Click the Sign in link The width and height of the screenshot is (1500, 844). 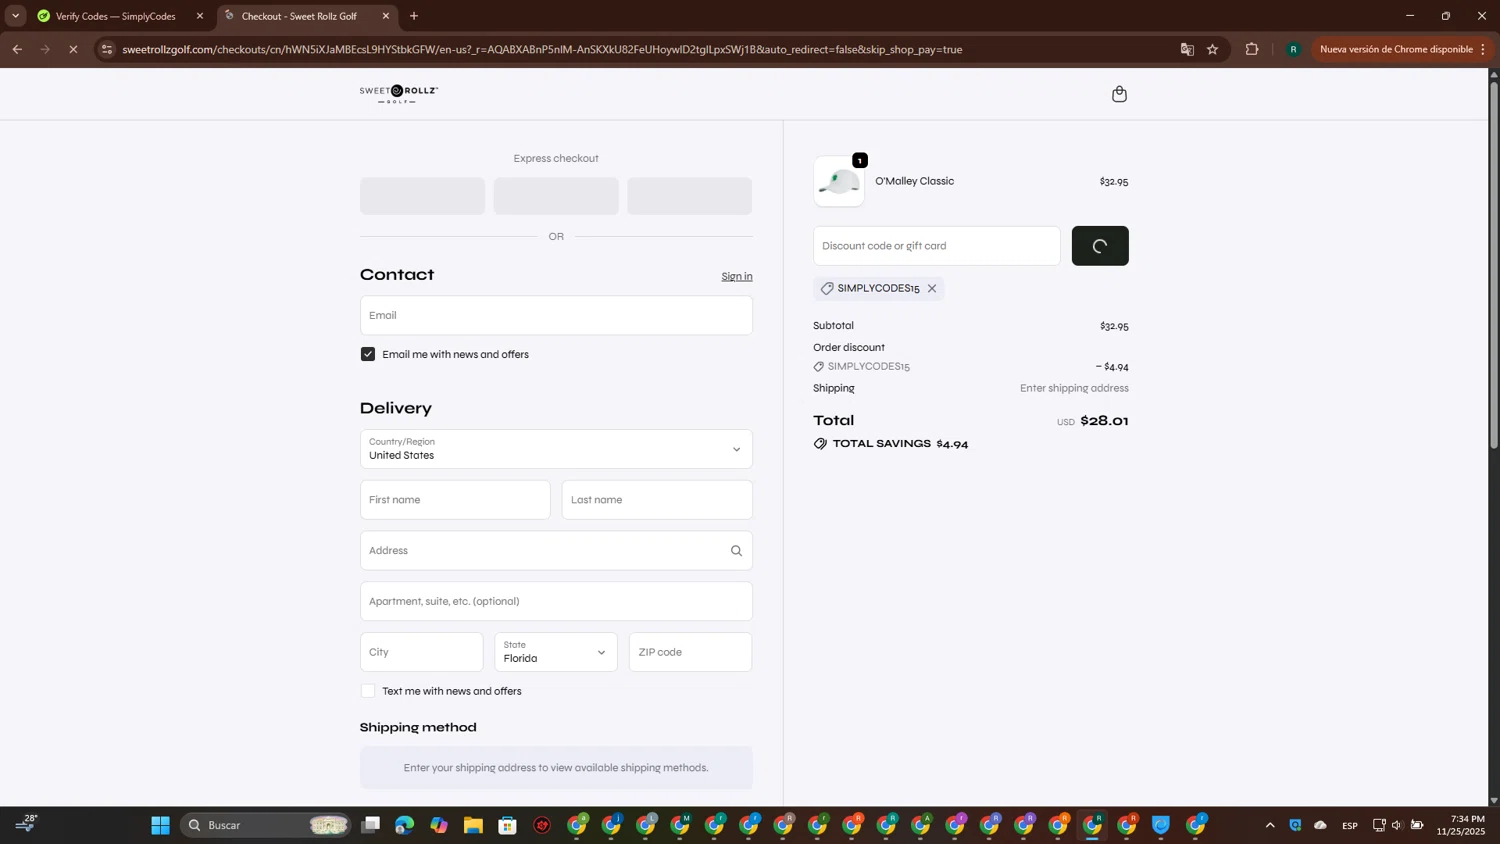click(x=737, y=277)
